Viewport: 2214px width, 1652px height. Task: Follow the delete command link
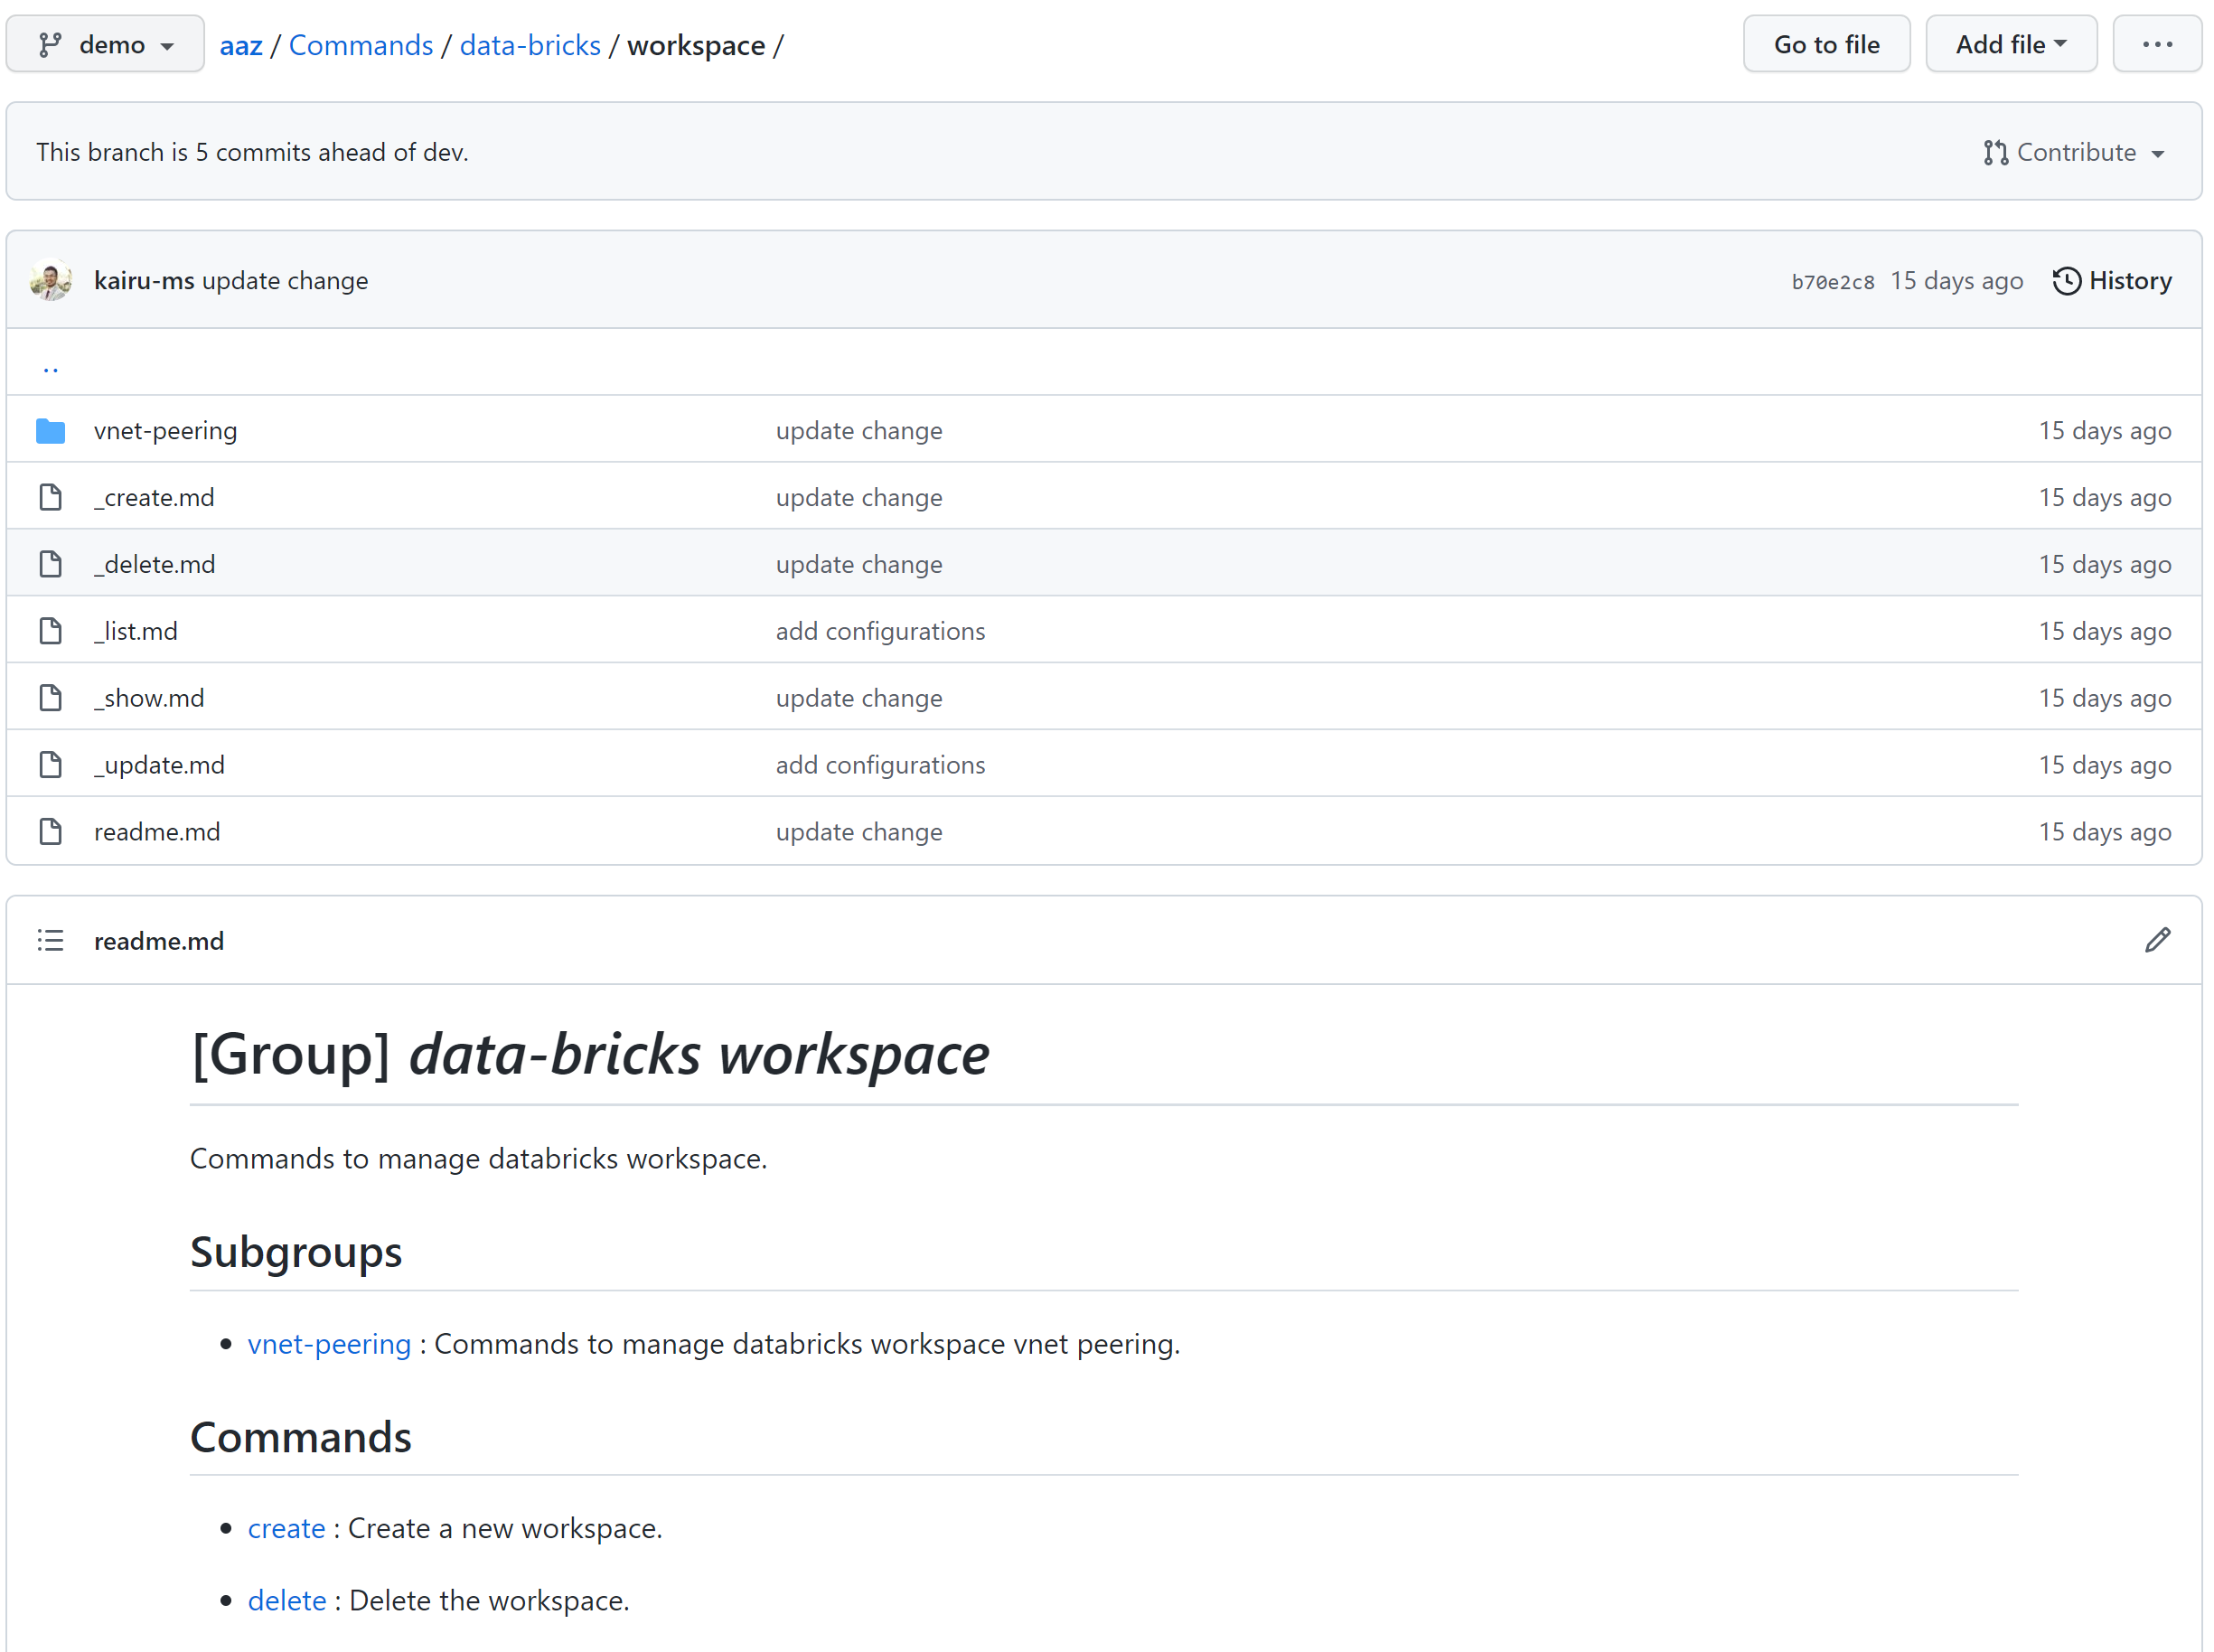(287, 1601)
